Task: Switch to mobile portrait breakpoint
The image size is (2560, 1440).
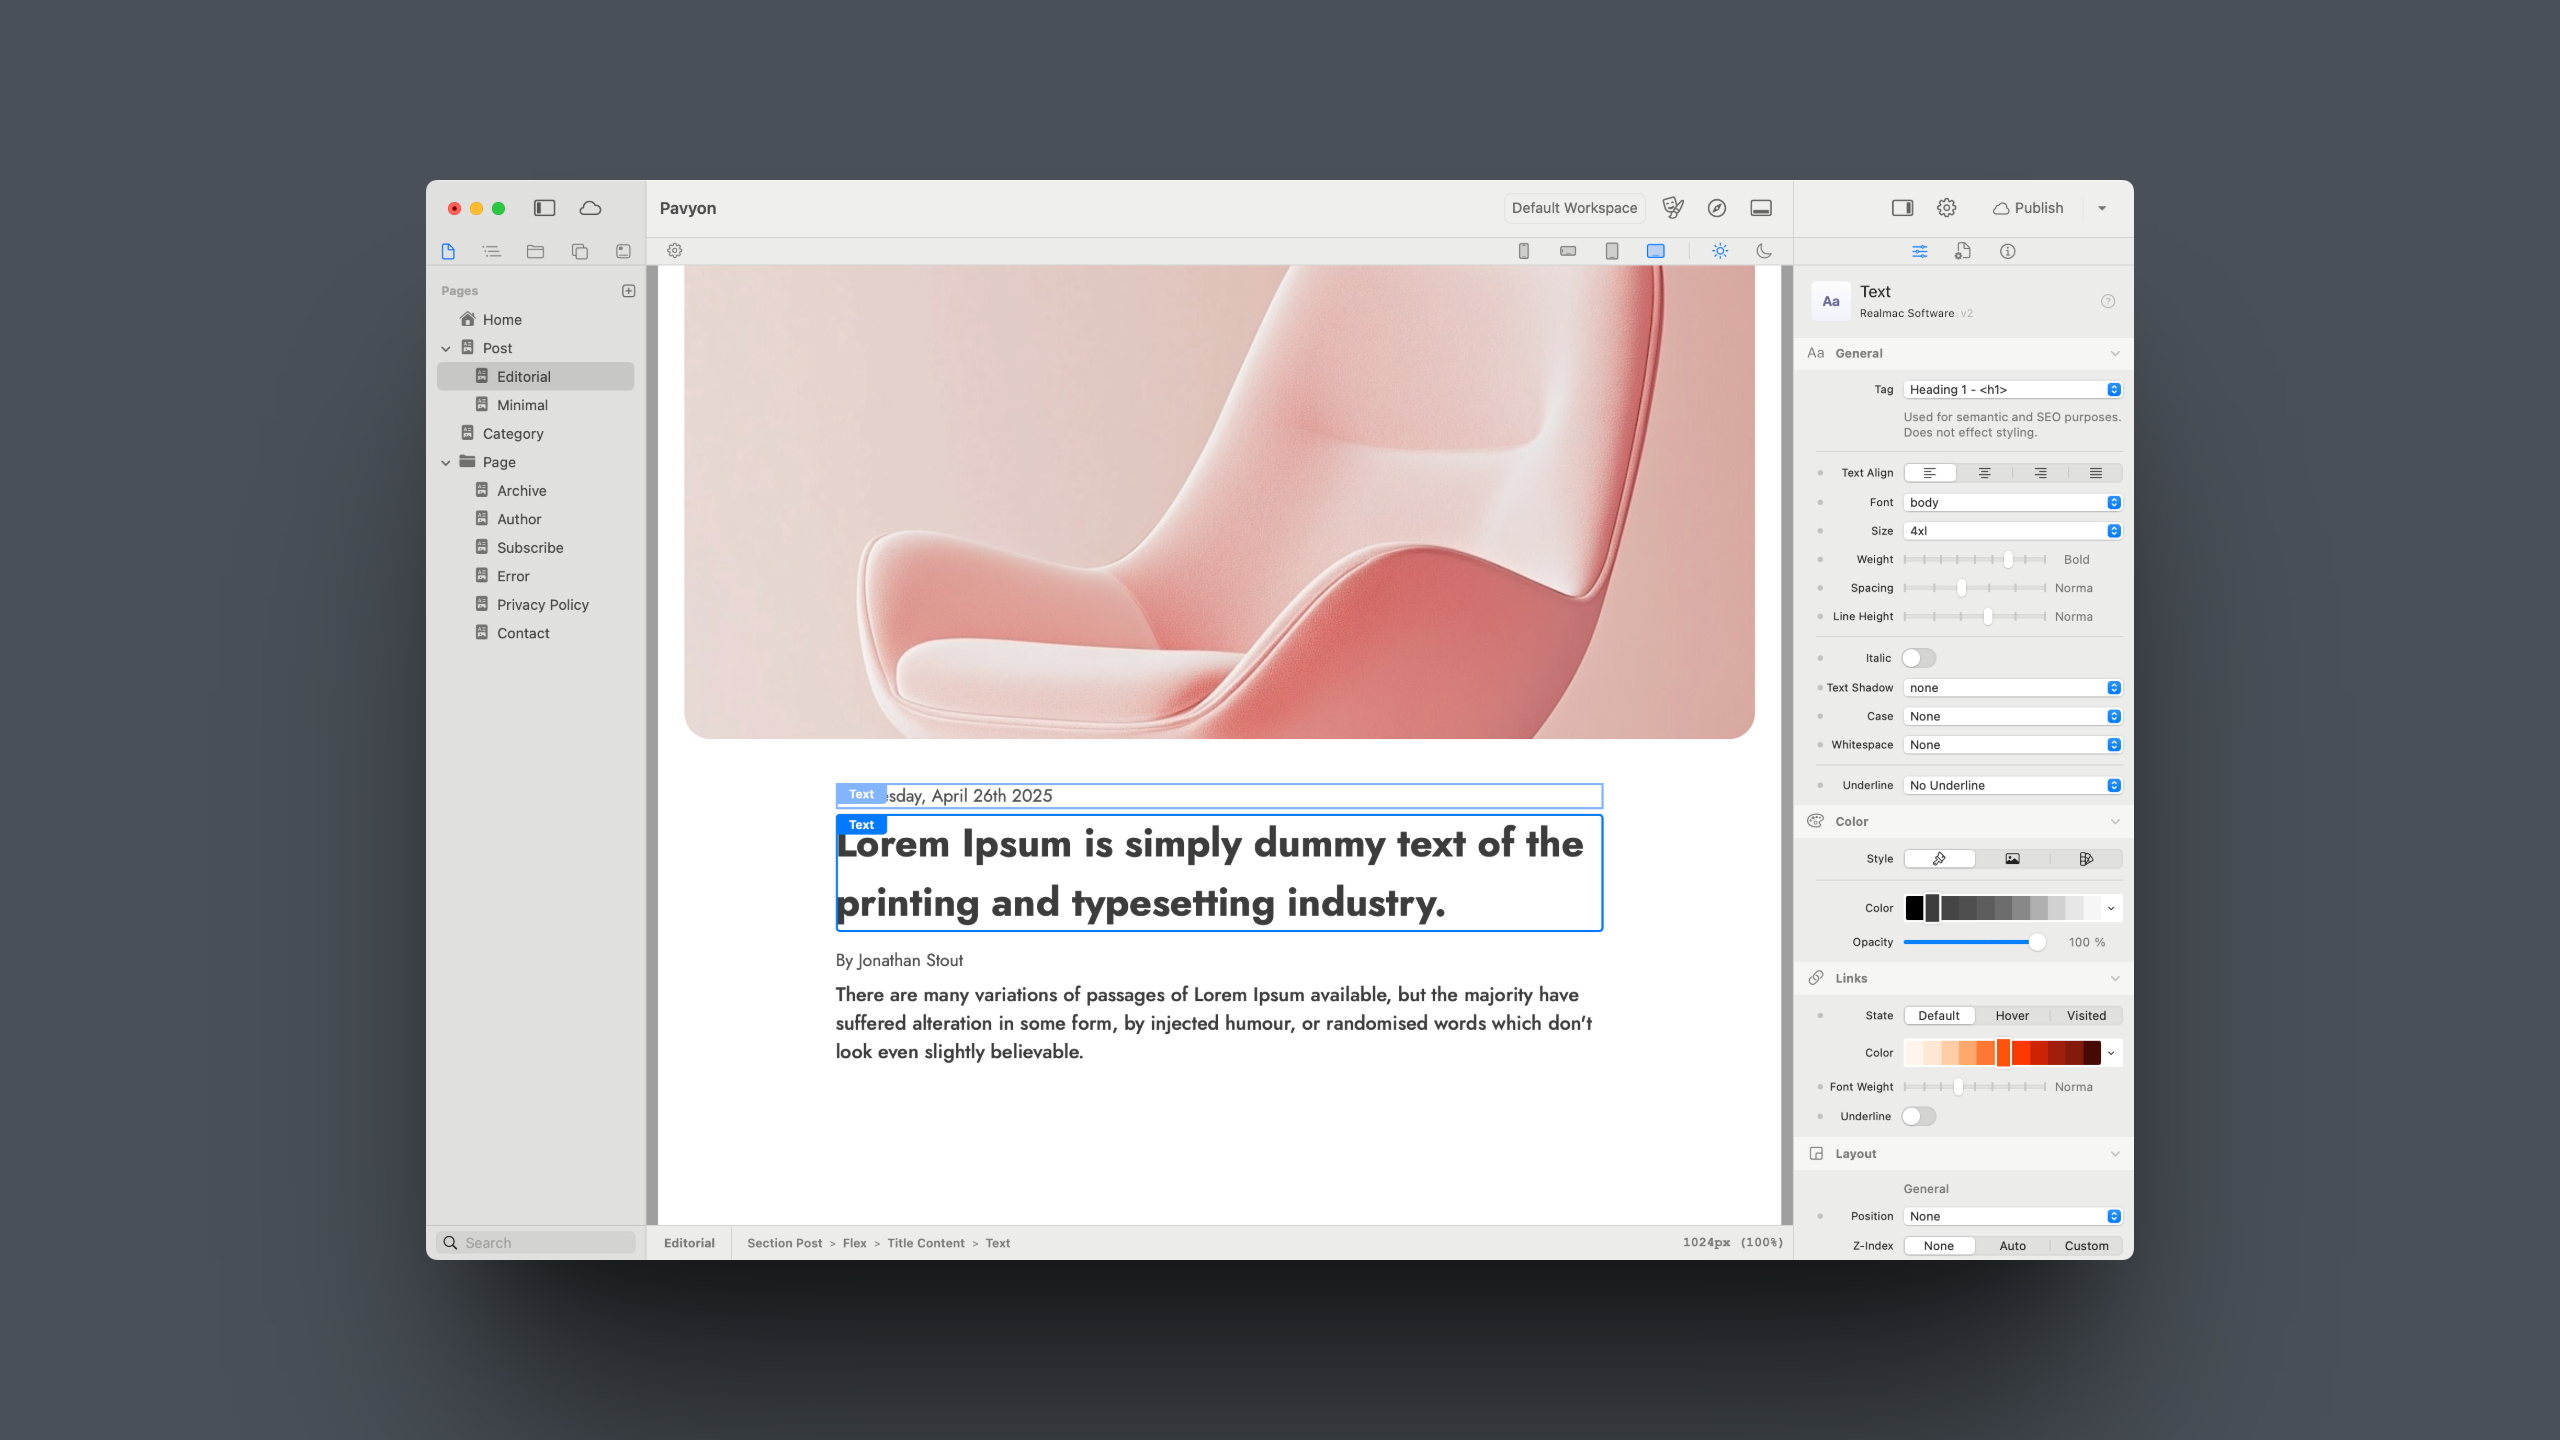Action: [1524, 251]
